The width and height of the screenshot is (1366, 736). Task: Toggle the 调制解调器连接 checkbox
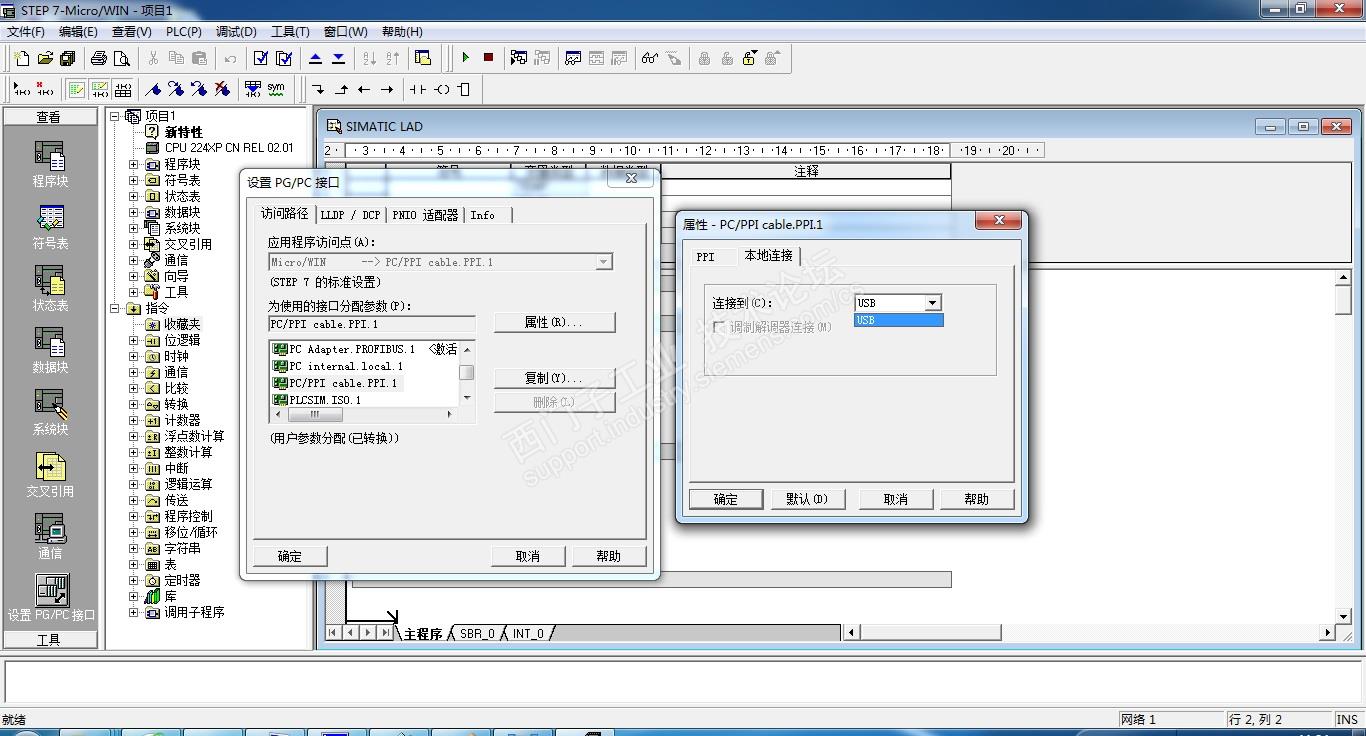tap(718, 327)
